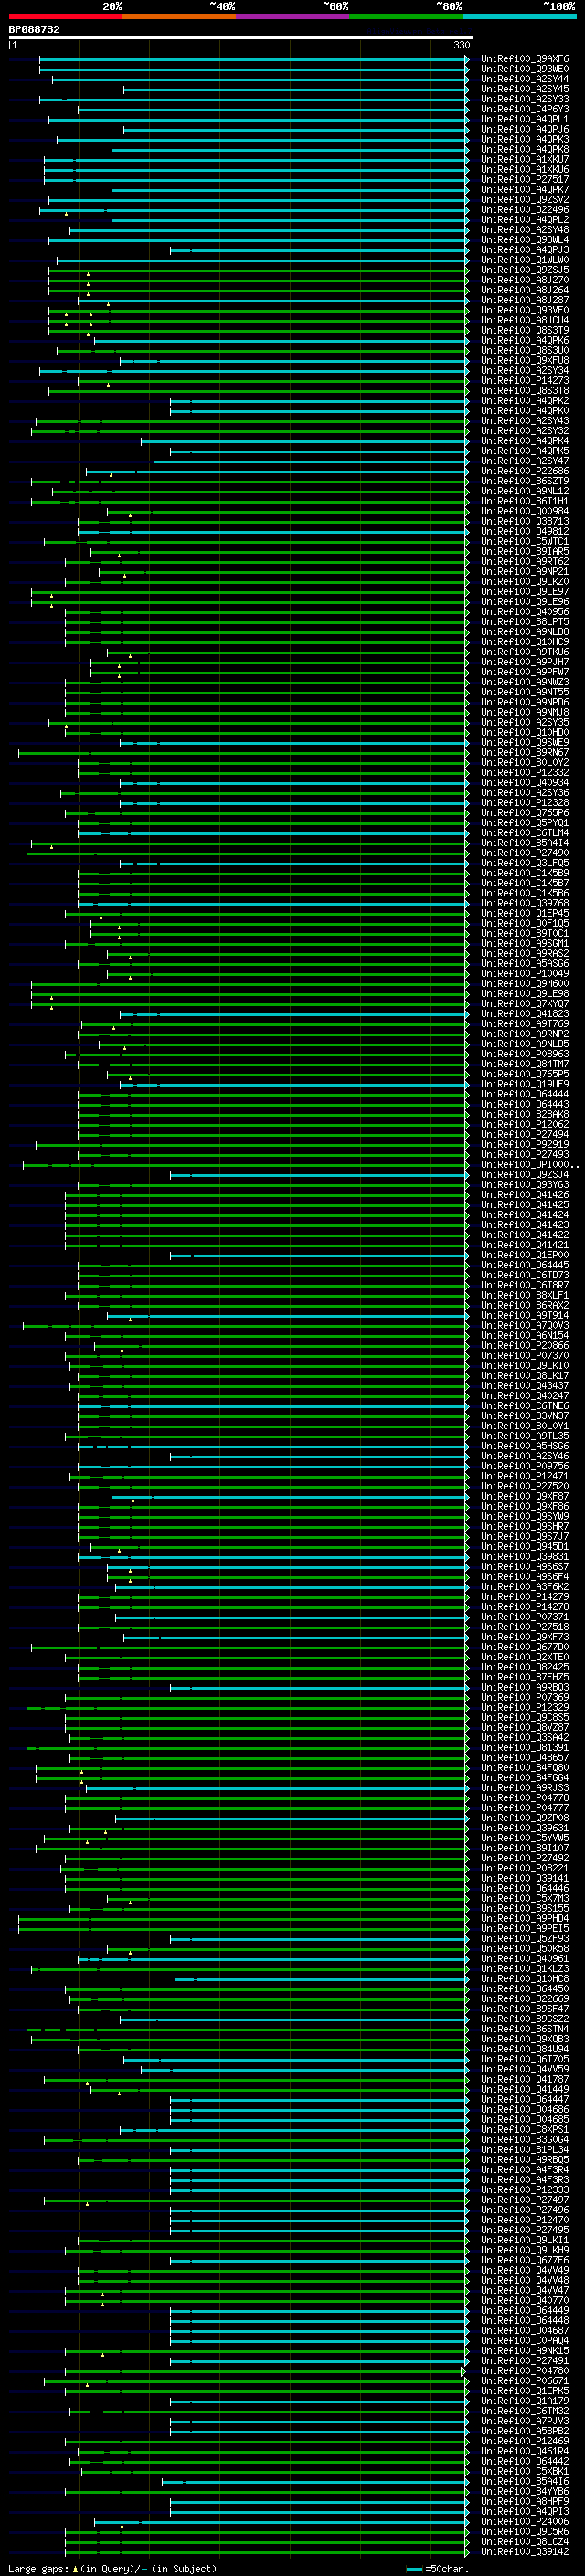Click the UniRef100_Q41426 label
Image resolution: width=585 pixels, height=2576 pixels.
(x=525, y=1194)
